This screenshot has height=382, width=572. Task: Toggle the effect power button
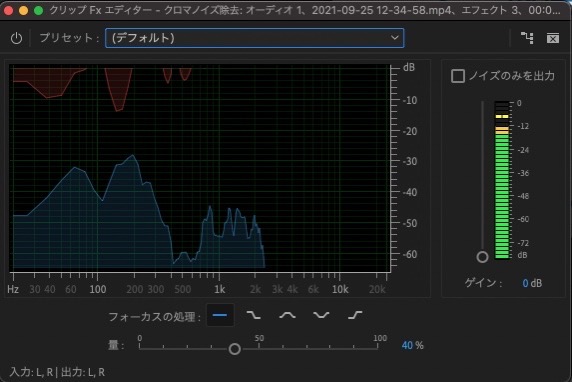point(16,38)
